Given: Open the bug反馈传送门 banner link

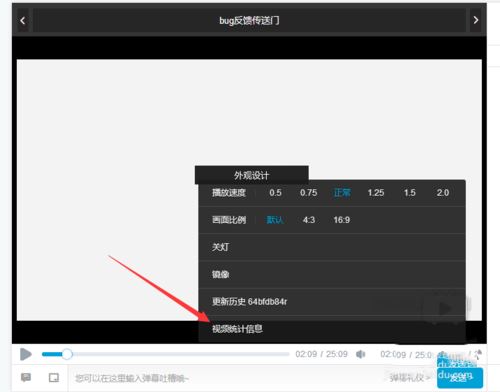Looking at the screenshot, I should click(249, 21).
